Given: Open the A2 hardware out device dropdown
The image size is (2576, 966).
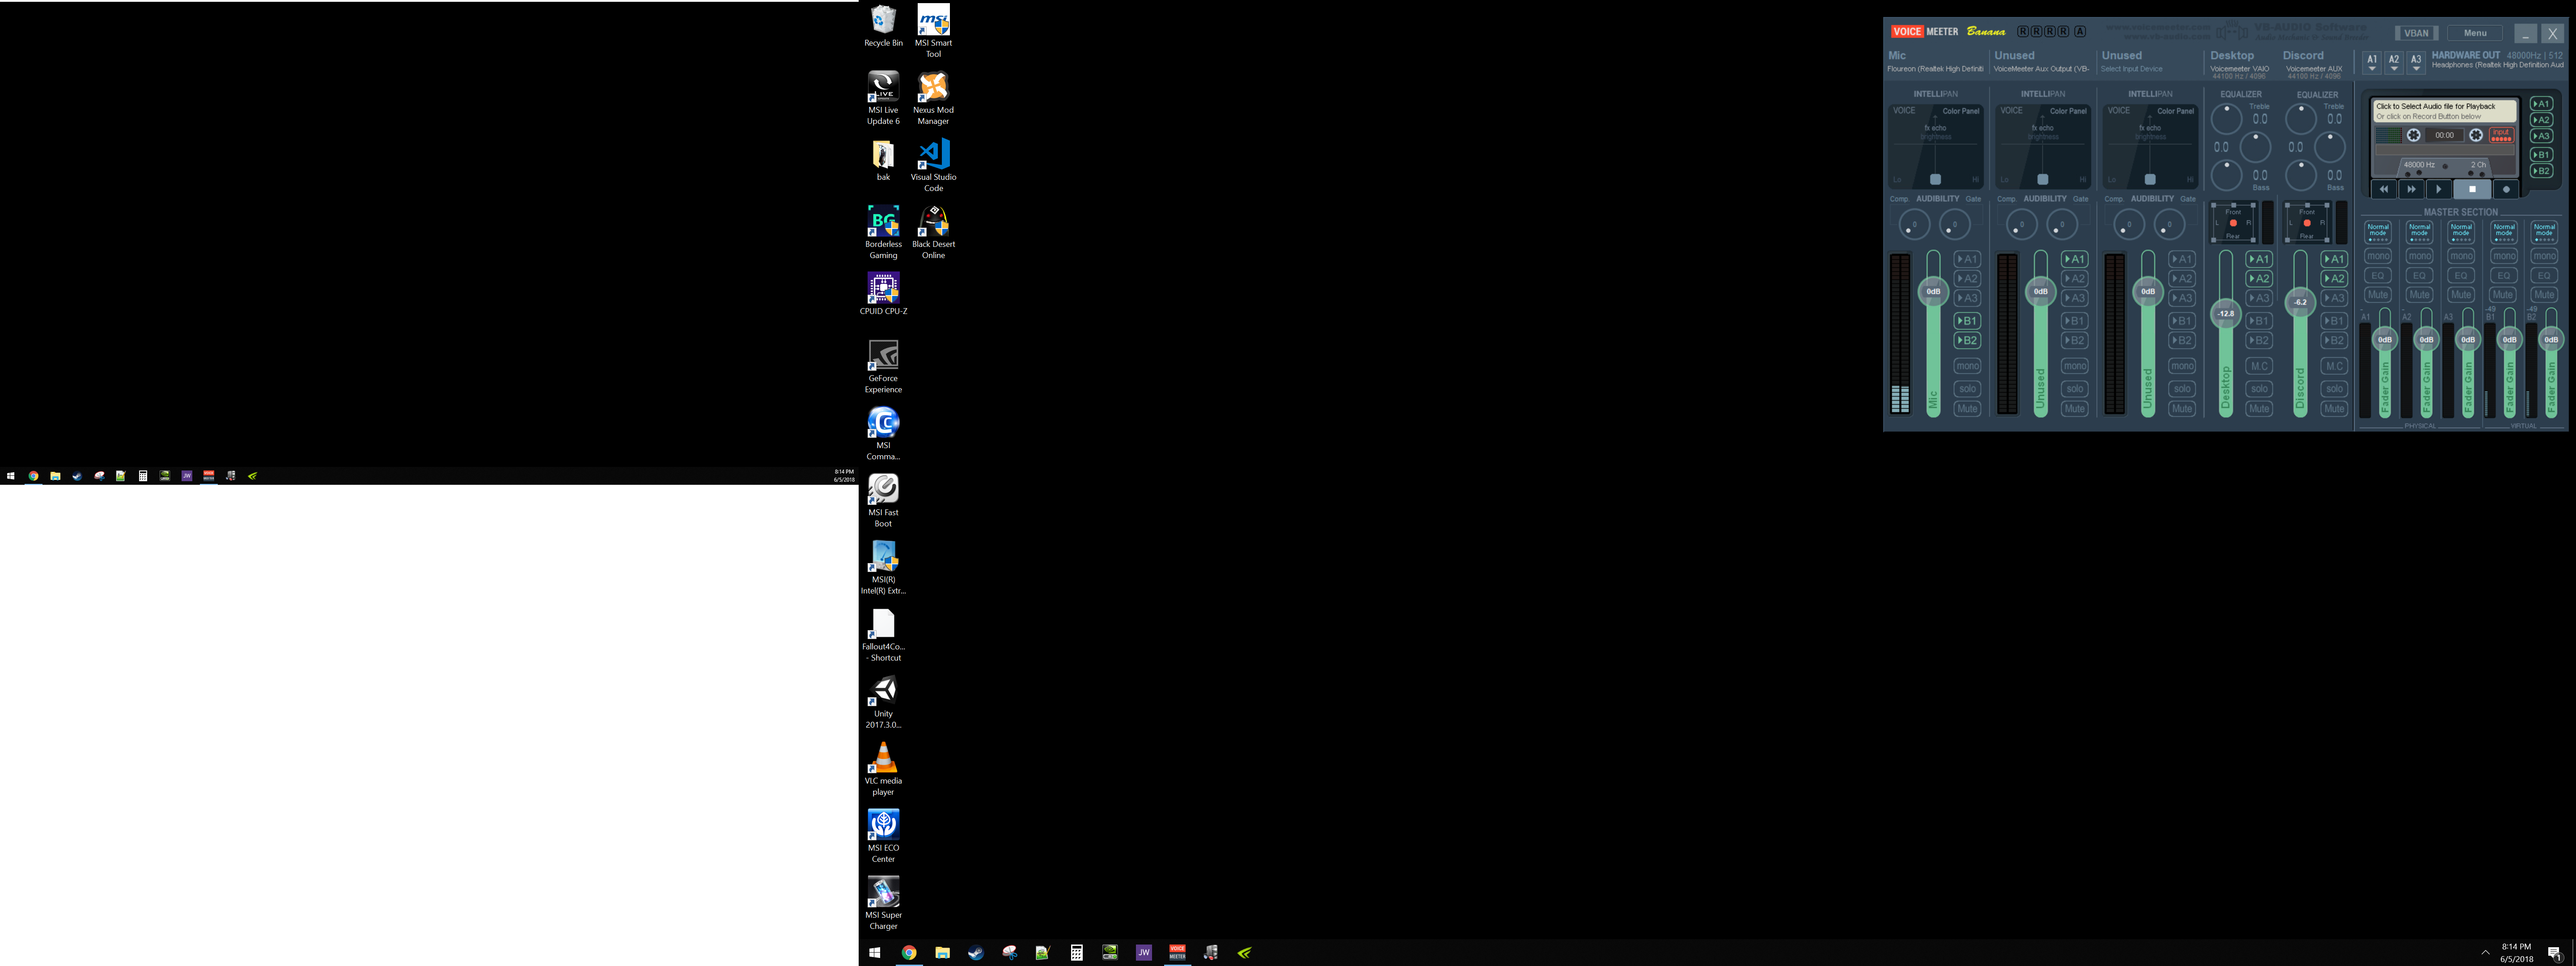Looking at the screenshot, I should [2394, 63].
